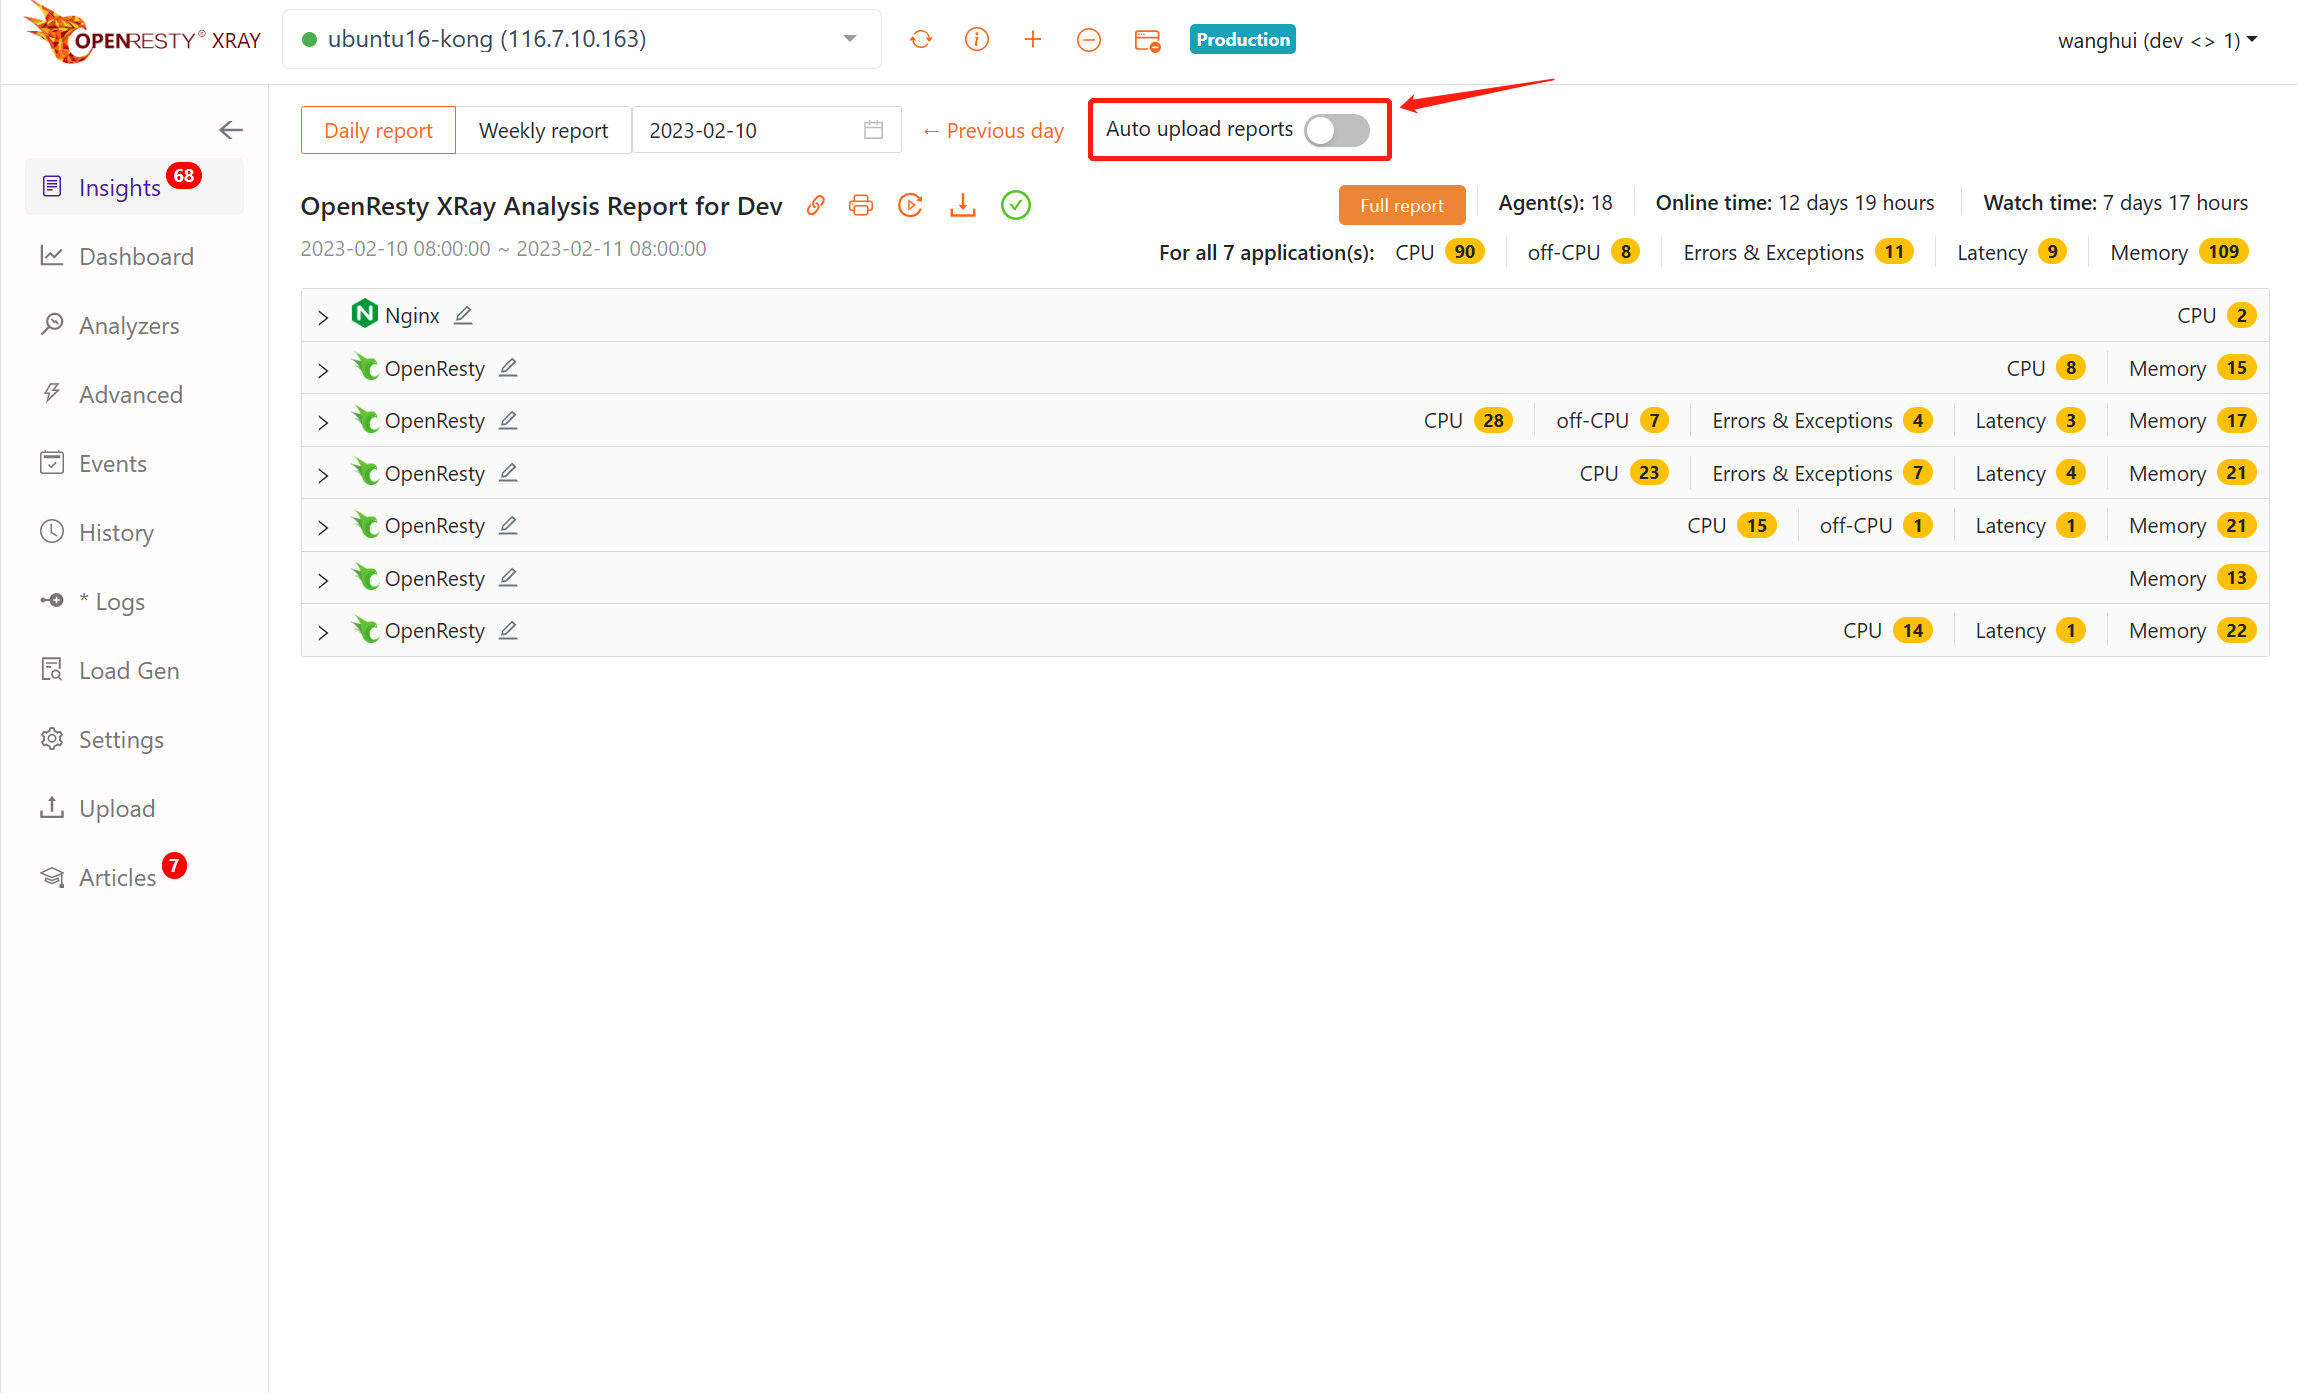This screenshot has height=1393, width=2298.
Task: Open History in the sidebar
Action: pyautogui.click(x=134, y=532)
